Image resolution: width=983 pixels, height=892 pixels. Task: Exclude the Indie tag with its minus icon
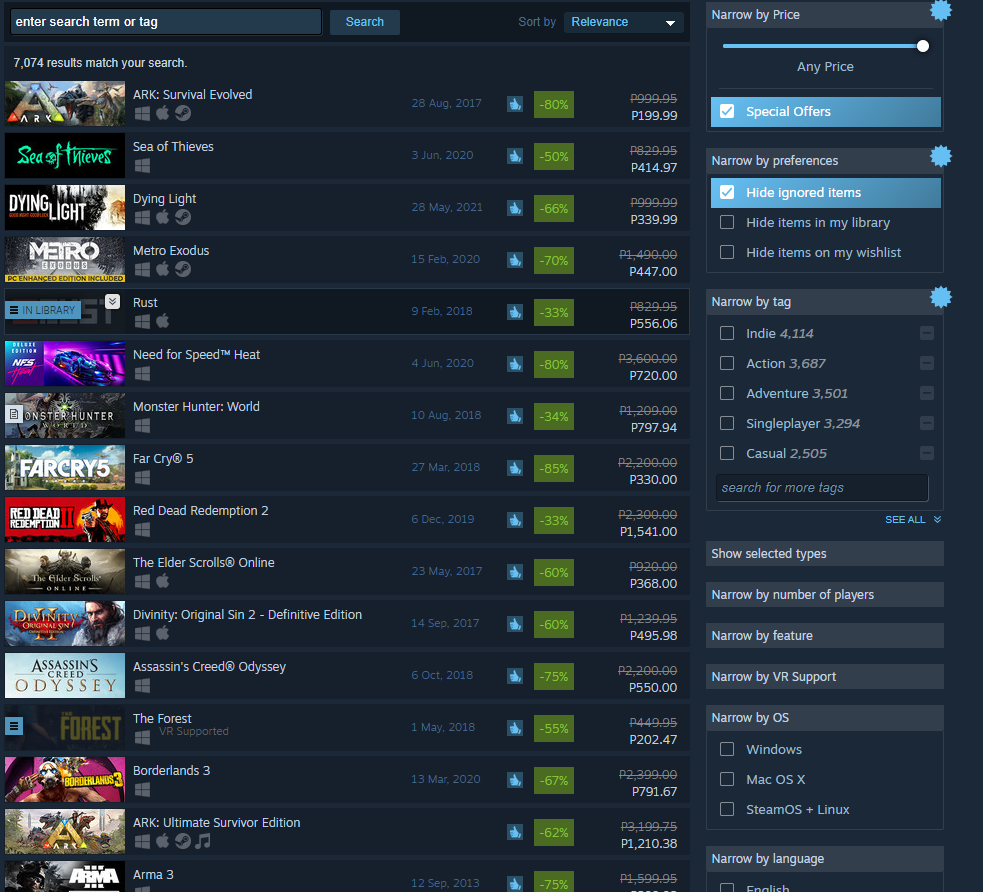click(x=927, y=333)
